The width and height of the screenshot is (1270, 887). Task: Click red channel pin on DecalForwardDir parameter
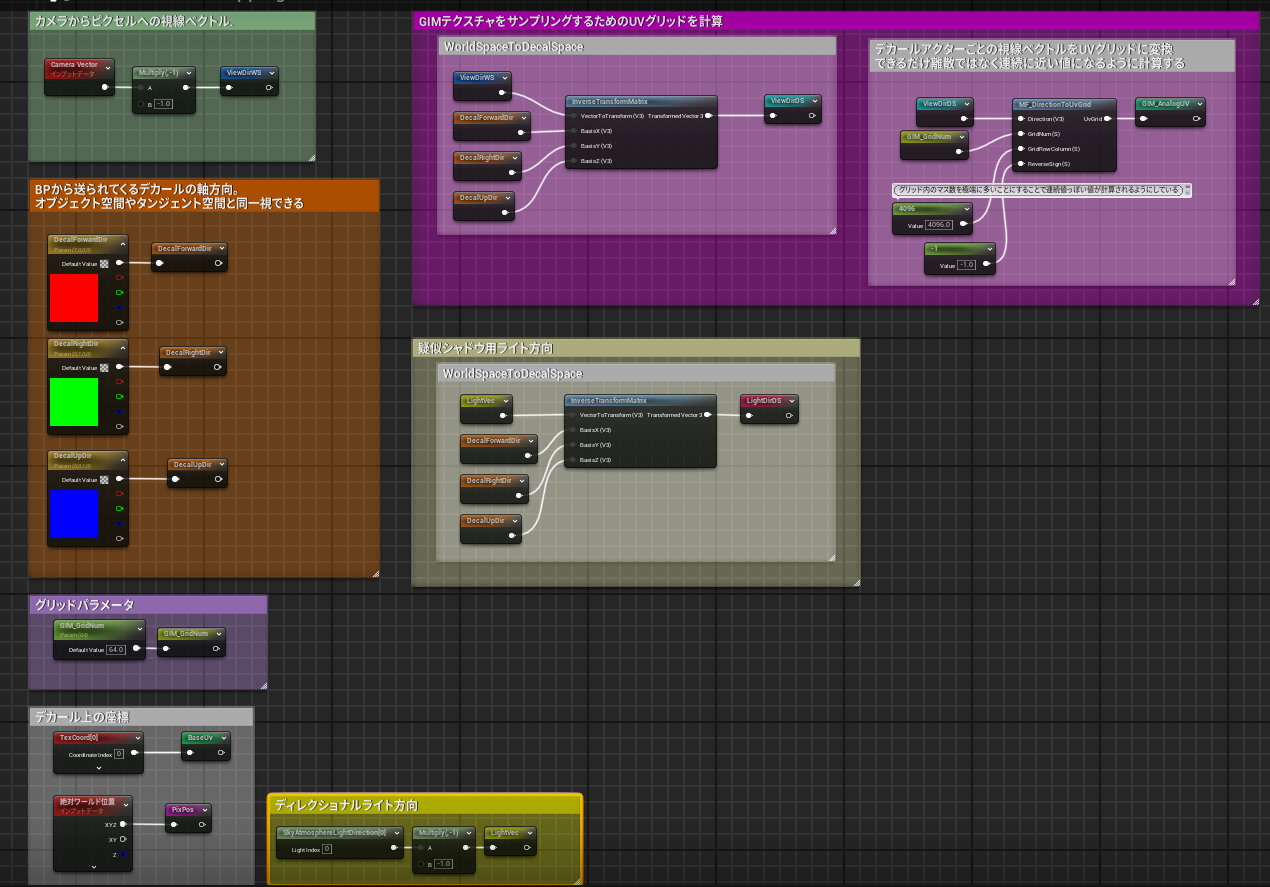coord(120,277)
